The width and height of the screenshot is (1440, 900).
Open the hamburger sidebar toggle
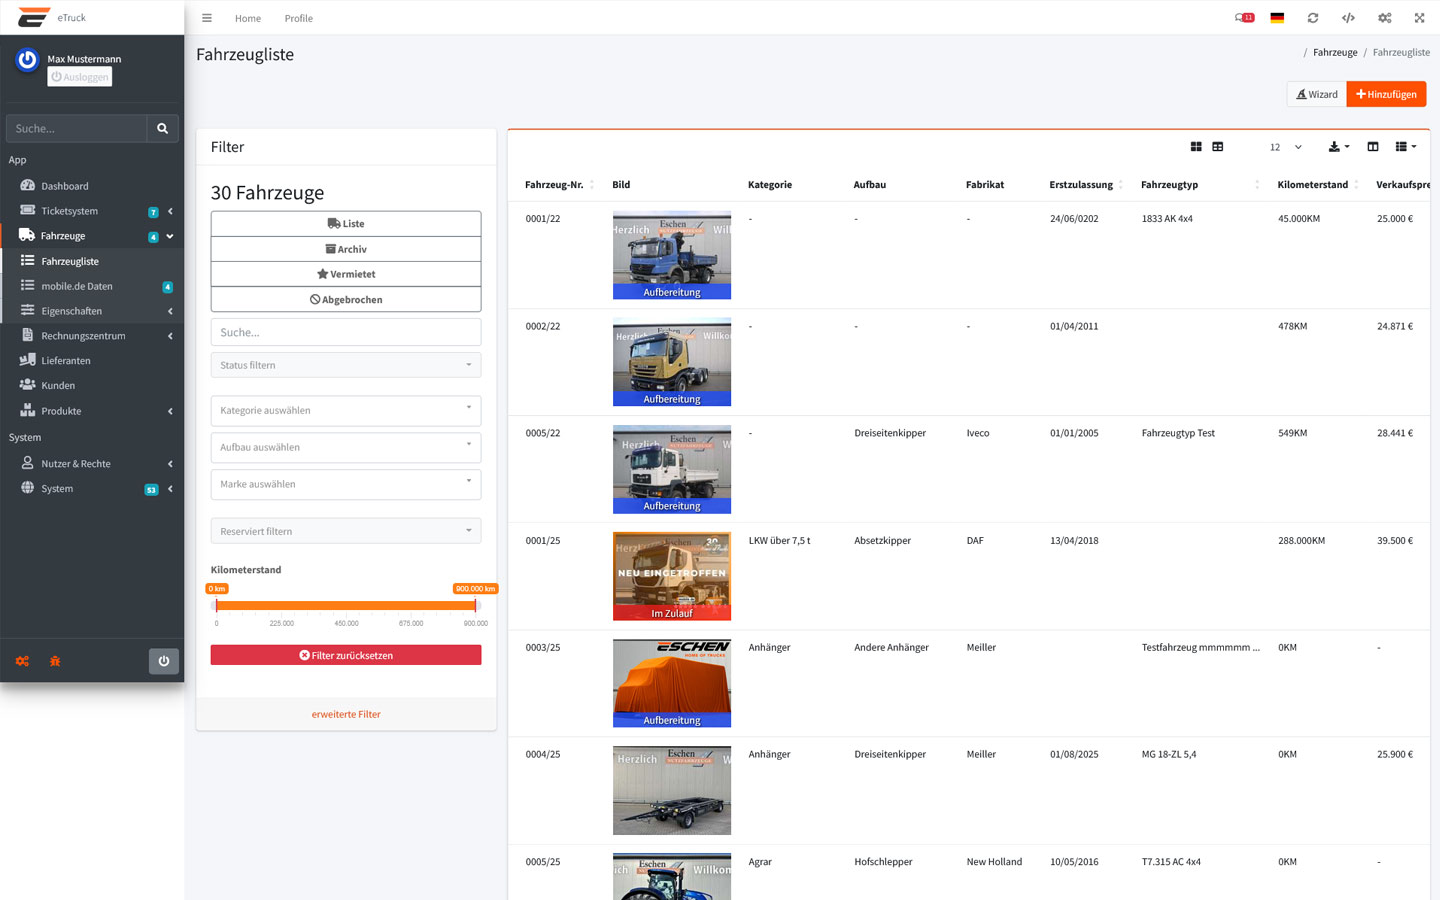(x=207, y=18)
